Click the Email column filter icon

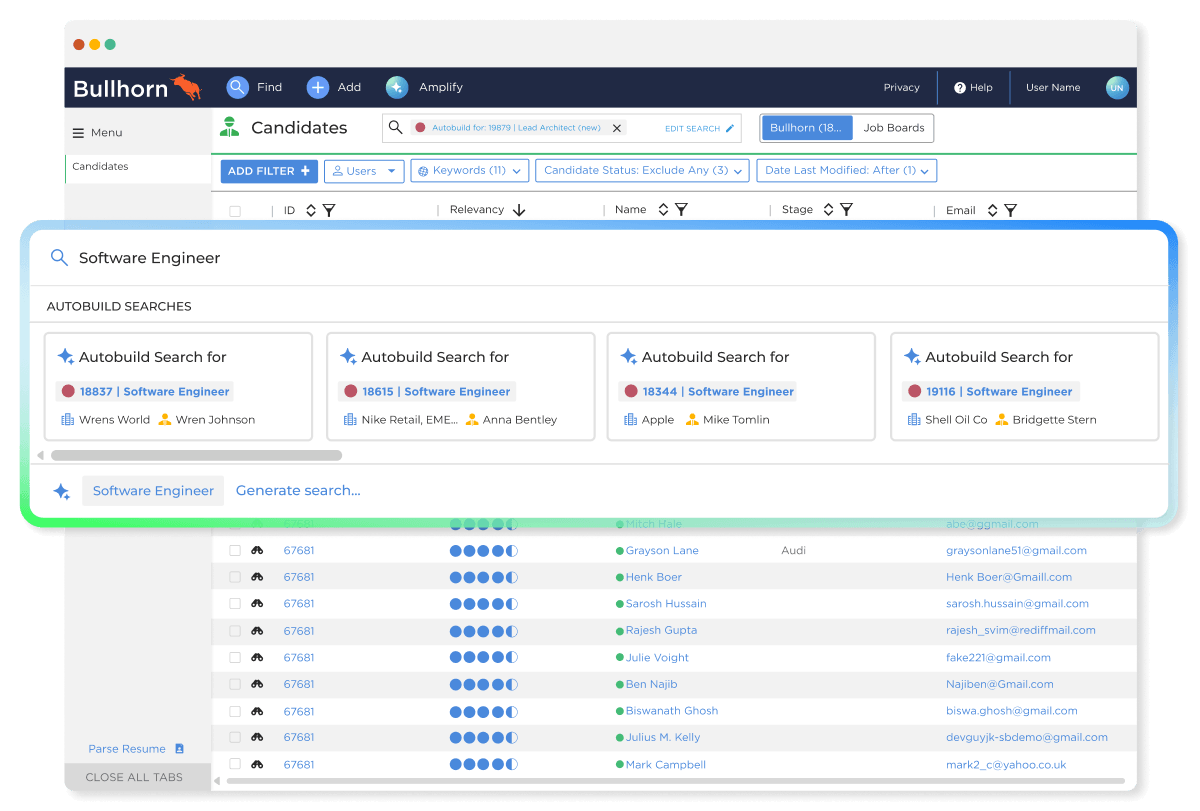pos(1010,210)
